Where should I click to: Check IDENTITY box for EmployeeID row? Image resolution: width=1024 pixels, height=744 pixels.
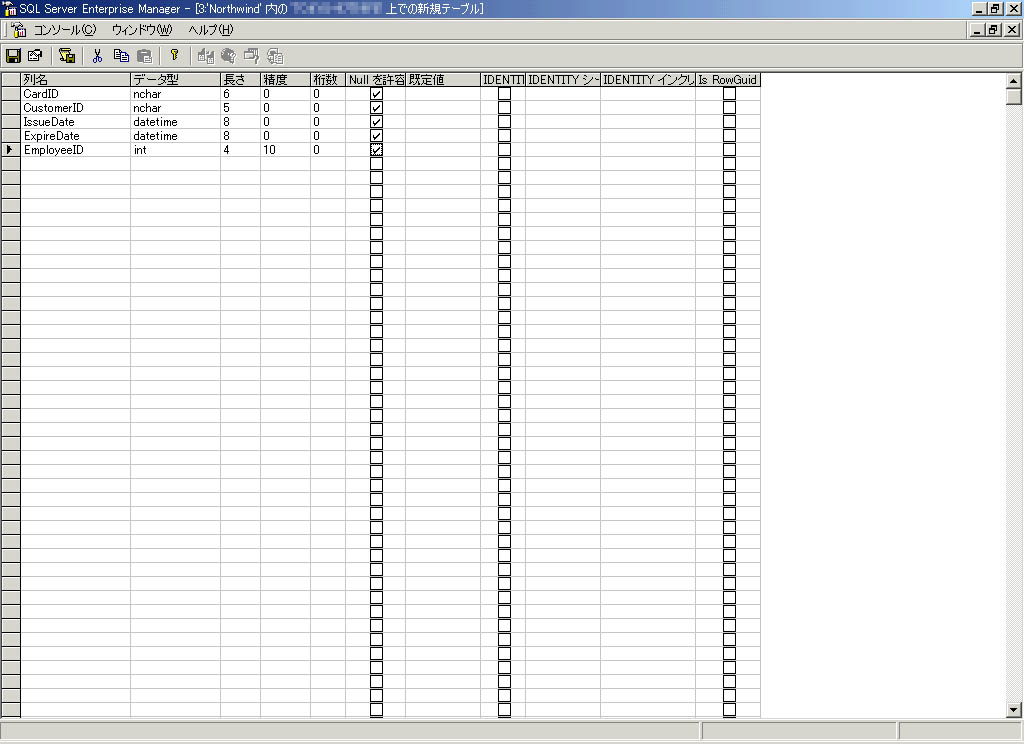click(x=504, y=150)
